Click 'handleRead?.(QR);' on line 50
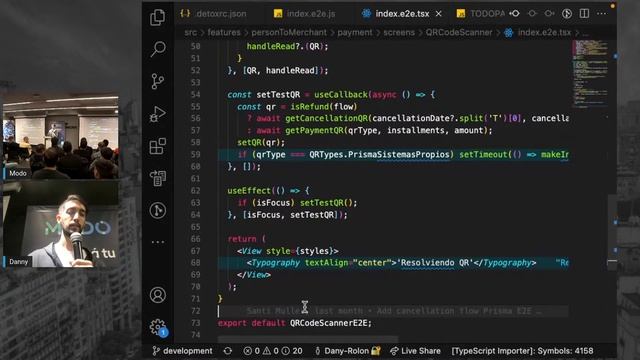The width and height of the screenshot is (640, 360). [x=287, y=47]
